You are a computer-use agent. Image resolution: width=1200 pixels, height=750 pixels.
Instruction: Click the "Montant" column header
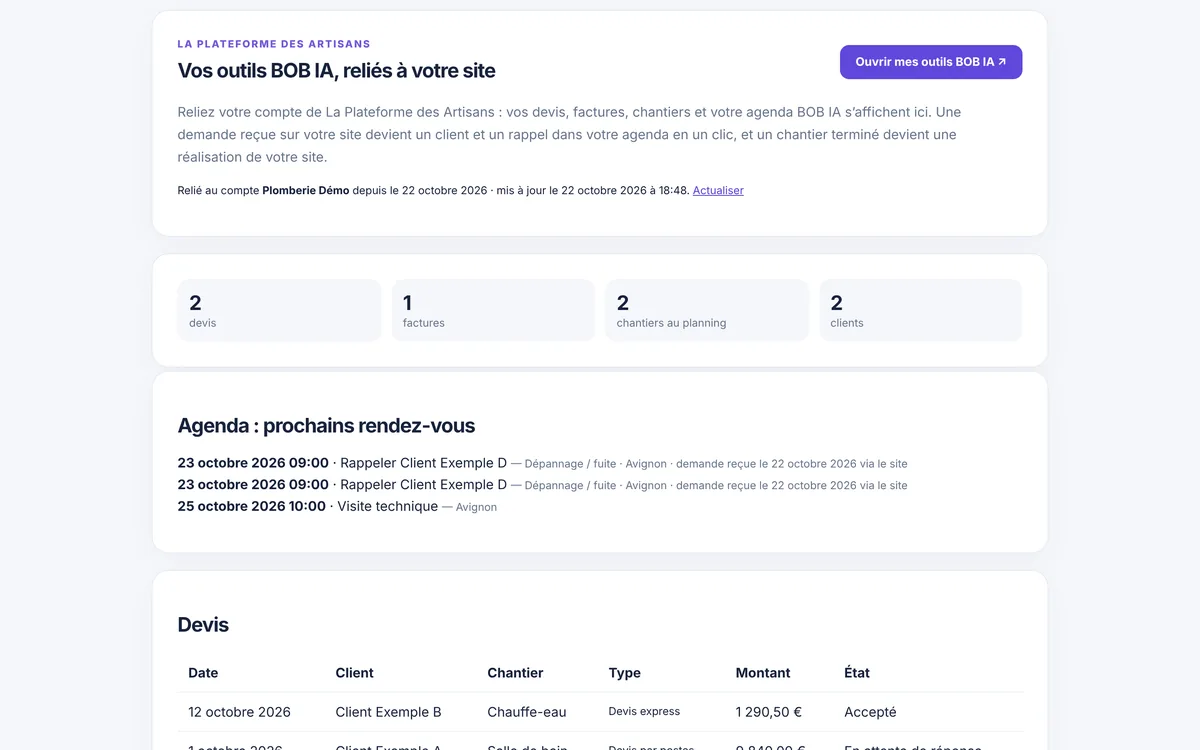point(763,673)
